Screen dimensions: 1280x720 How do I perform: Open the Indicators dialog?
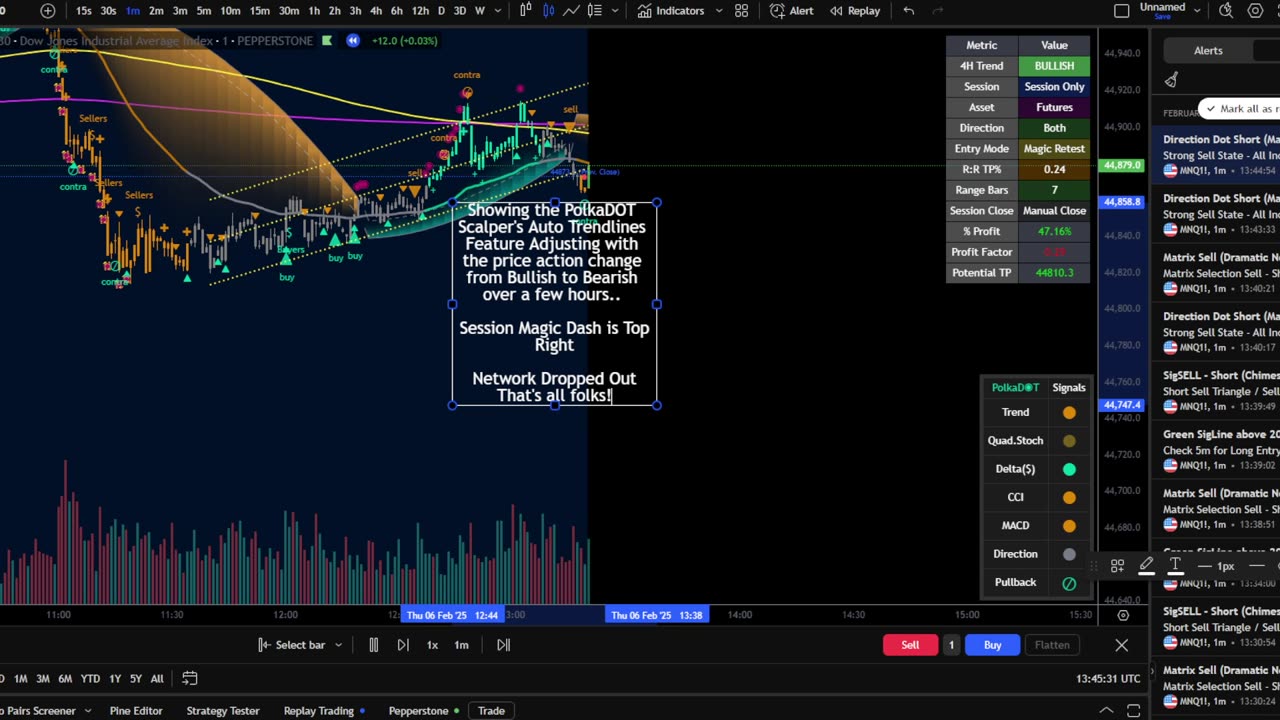[671, 11]
